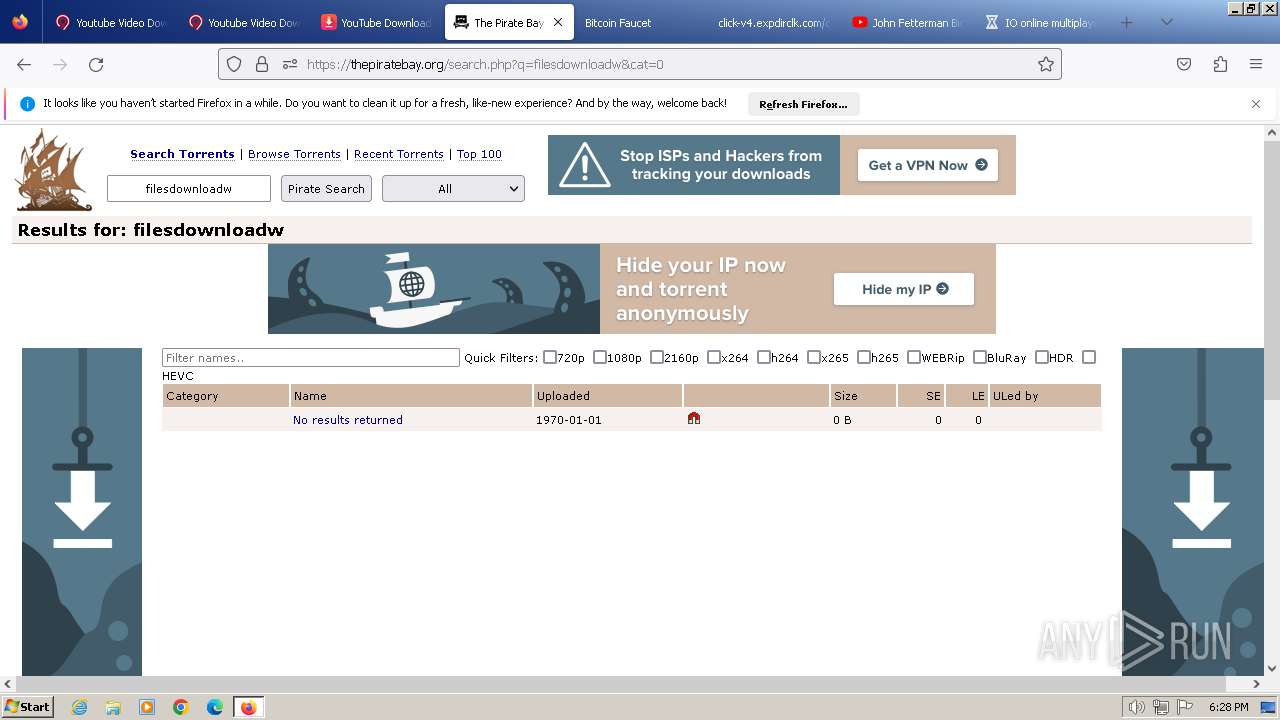Show site security via the padlock icon
Screen dimensions: 1280x720
(x=262, y=64)
